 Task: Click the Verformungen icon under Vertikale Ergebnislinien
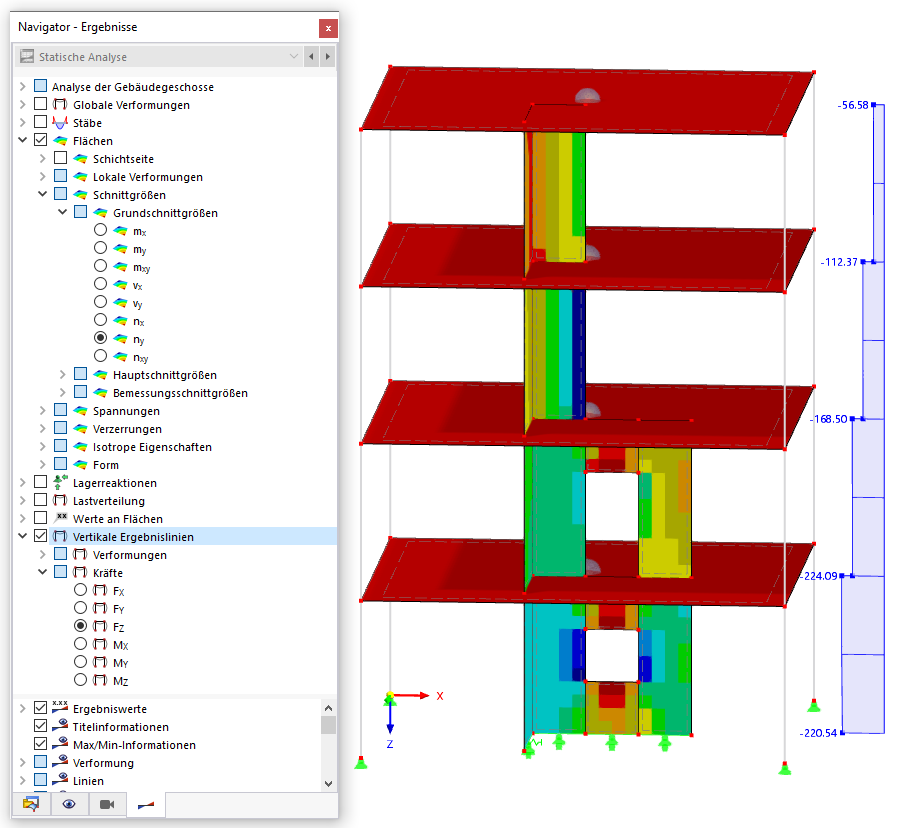80,555
